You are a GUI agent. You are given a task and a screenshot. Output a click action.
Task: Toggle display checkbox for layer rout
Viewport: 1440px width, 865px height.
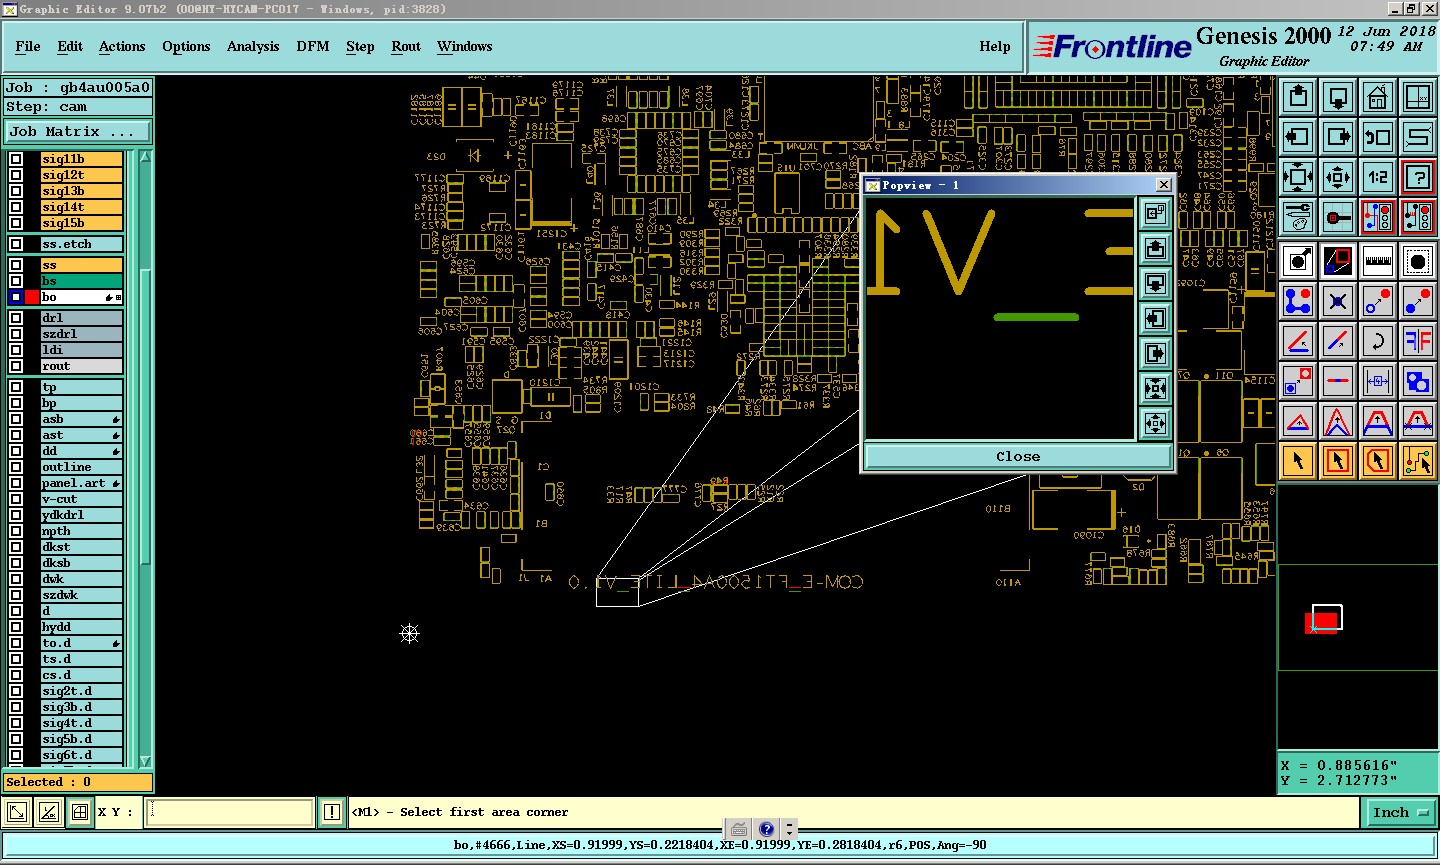point(16,366)
